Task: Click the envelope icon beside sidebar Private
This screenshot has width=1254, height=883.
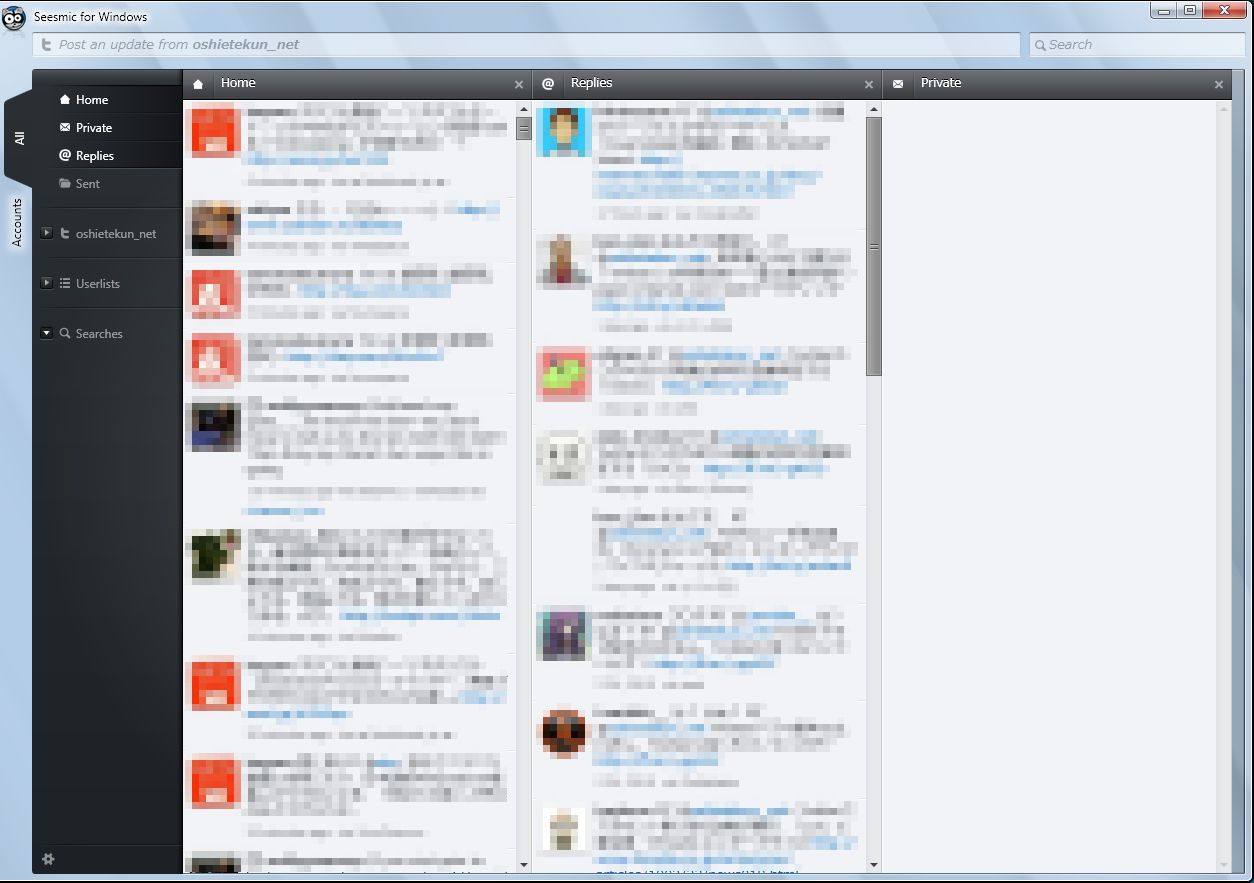Action: coord(65,127)
